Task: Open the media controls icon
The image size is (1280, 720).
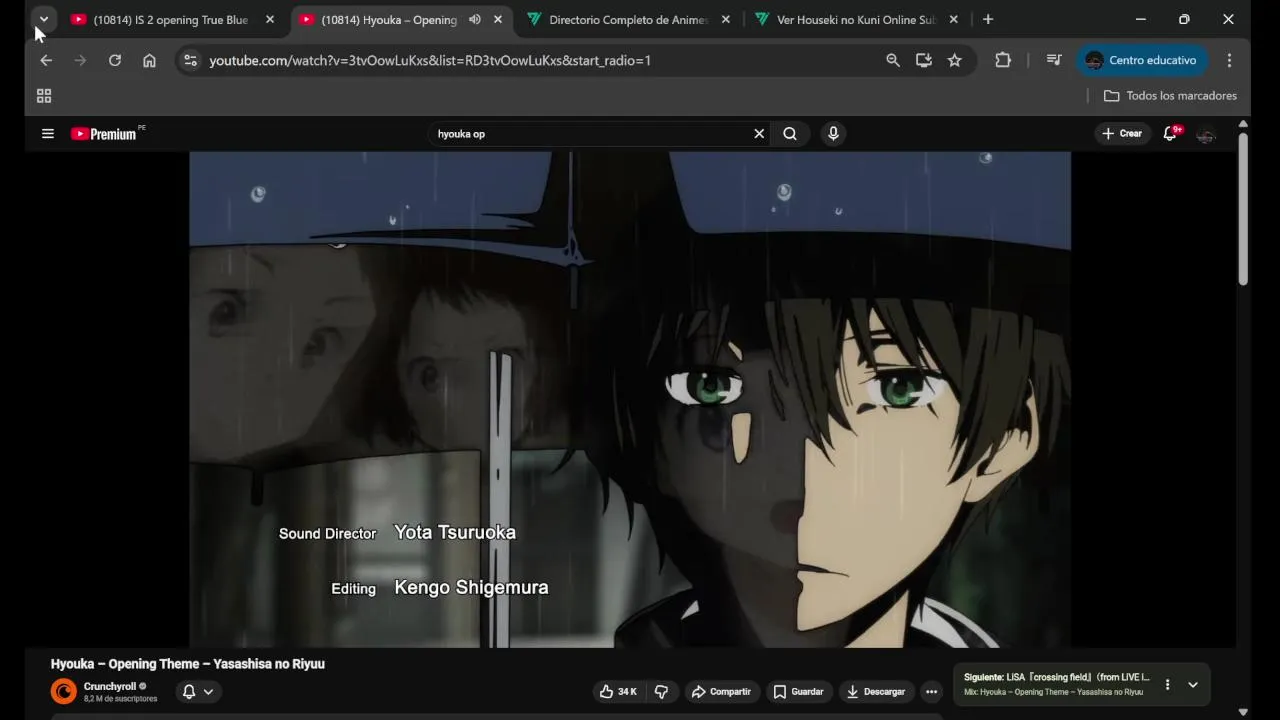Action: (x=1054, y=60)
